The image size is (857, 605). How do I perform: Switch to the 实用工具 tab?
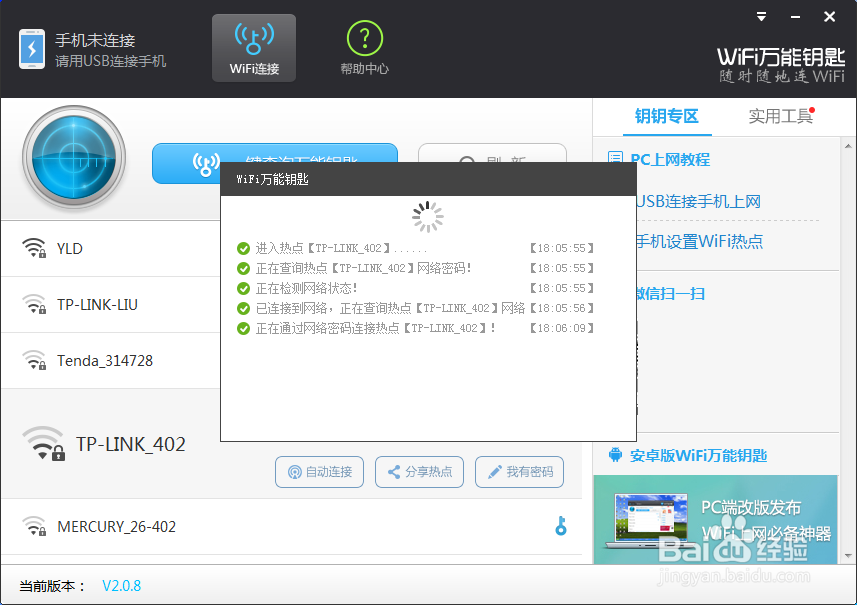pos(781,116)
